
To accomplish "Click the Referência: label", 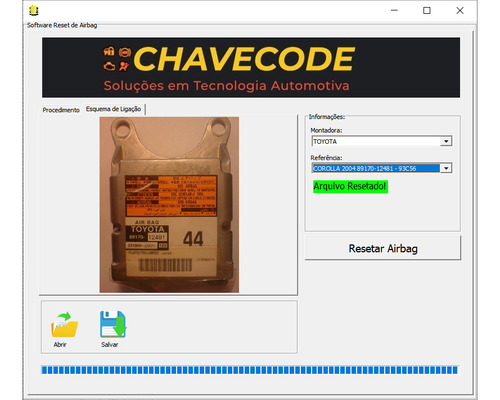I will [326, 158].
